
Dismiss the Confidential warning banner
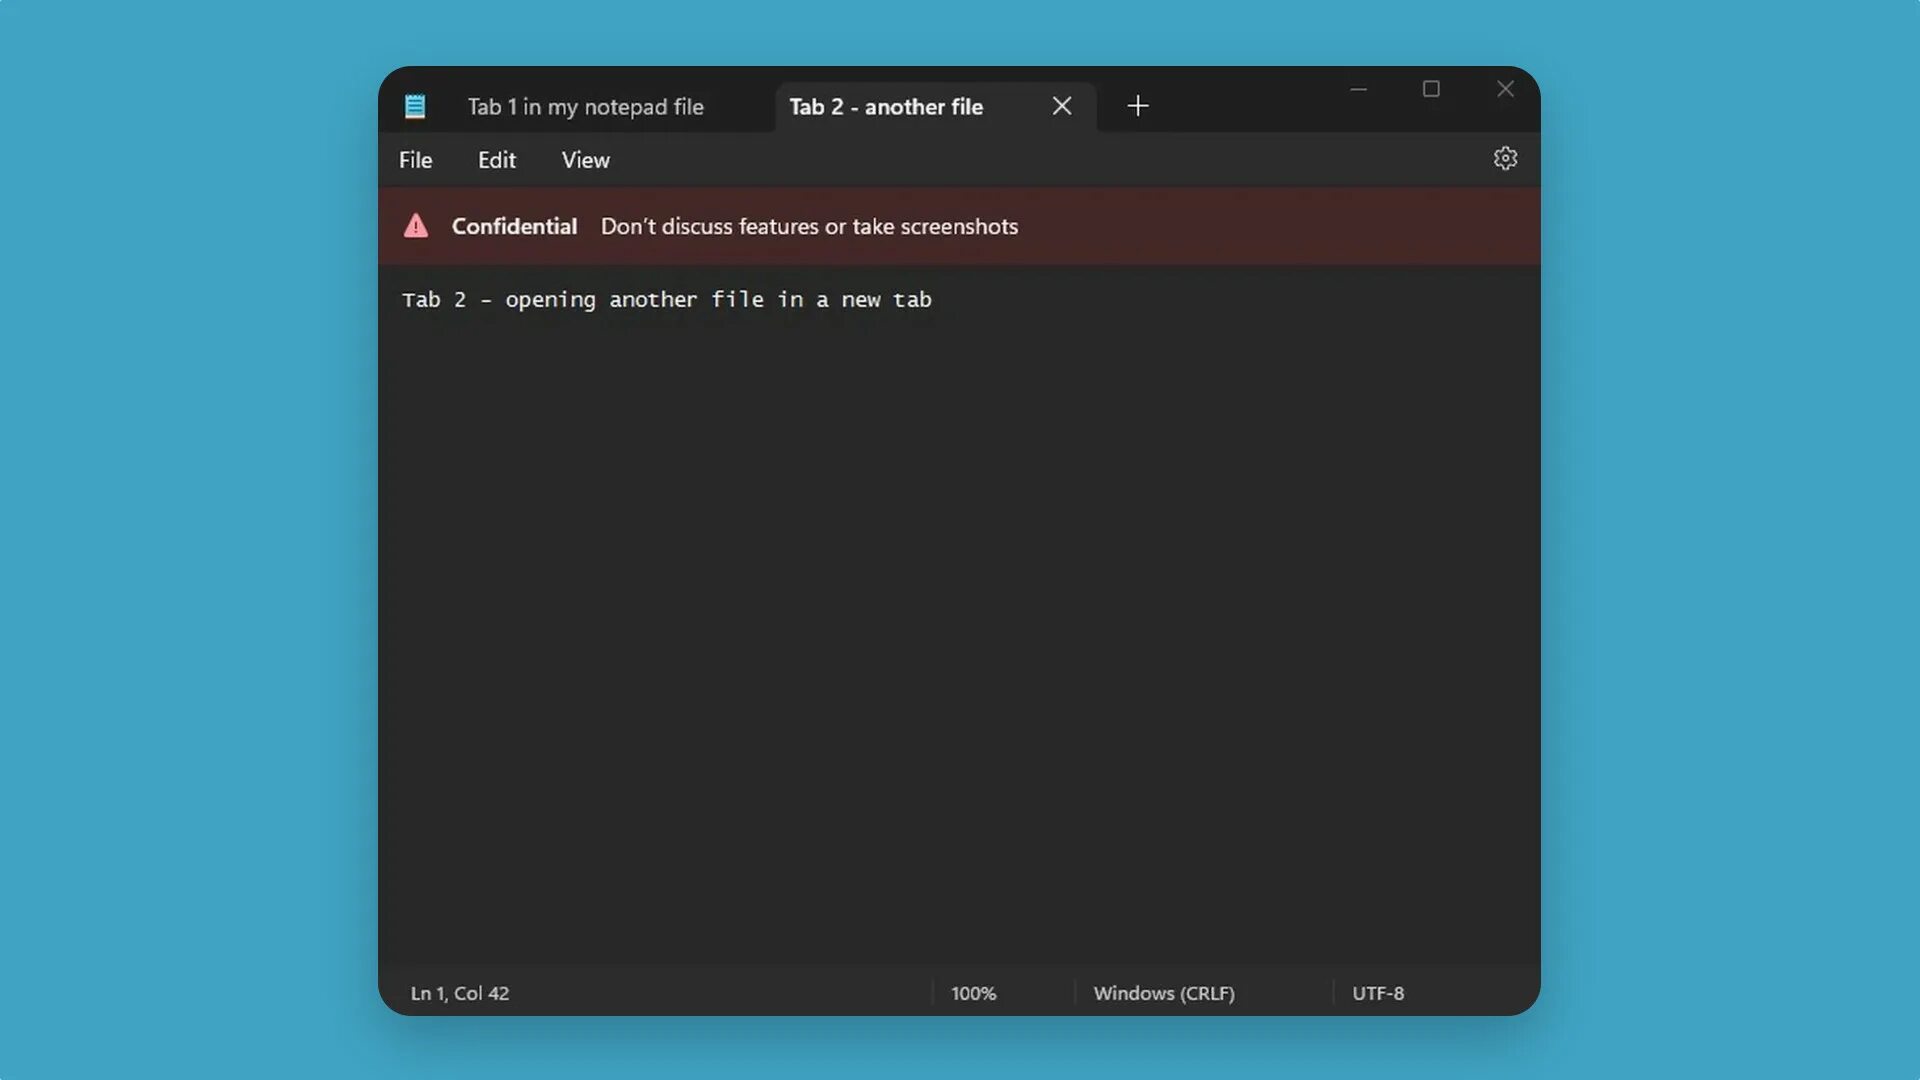[x=1510, y=224]
